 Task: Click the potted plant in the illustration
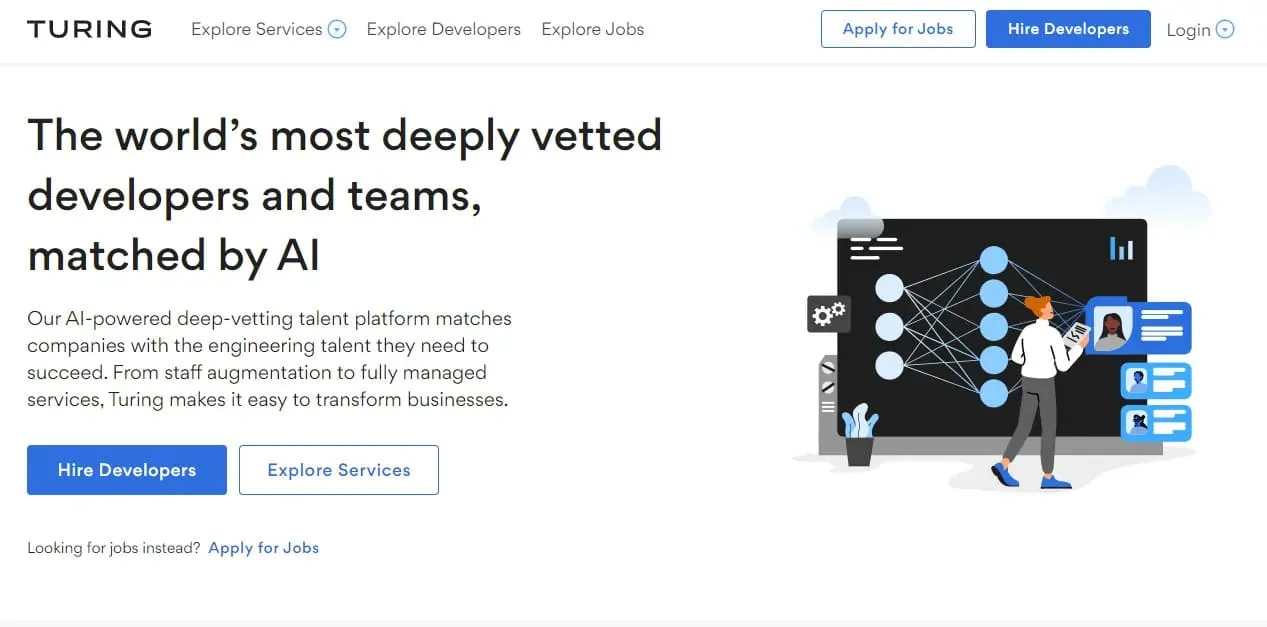tap(858, 435)
